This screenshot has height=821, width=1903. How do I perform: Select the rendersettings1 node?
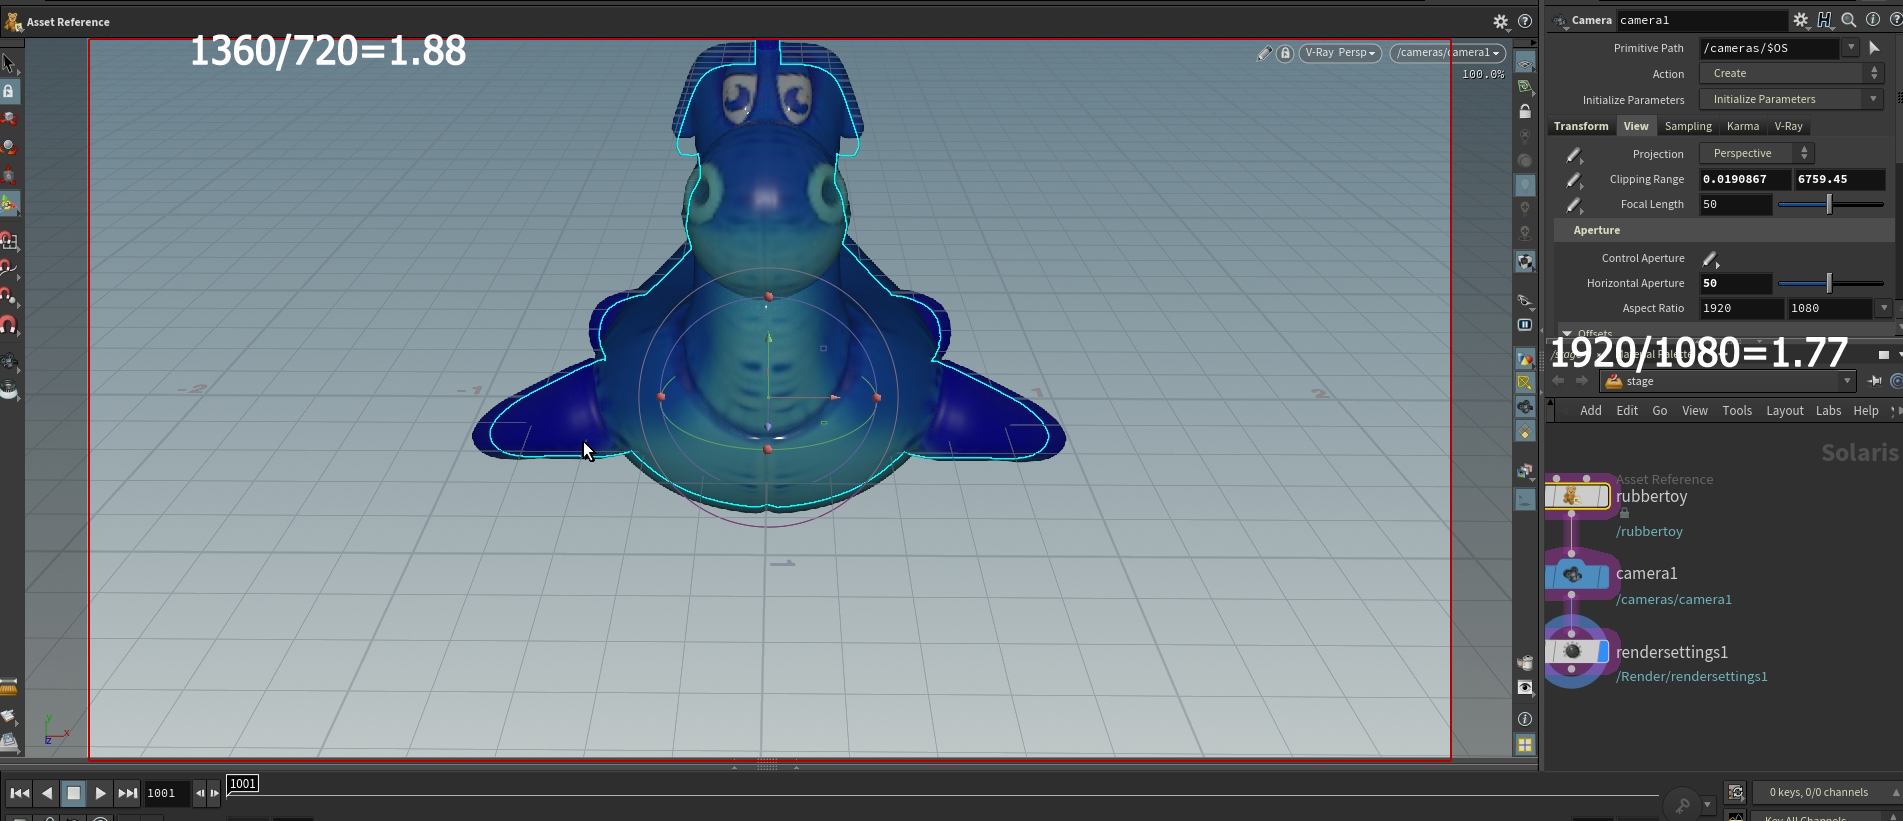[1578, 652]
